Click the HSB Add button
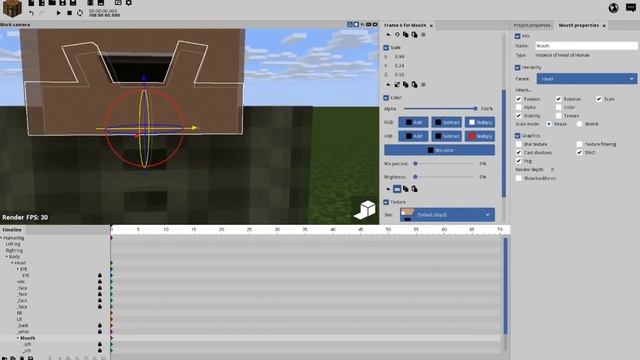The image size is (640, 360). (x=413, y=136)
